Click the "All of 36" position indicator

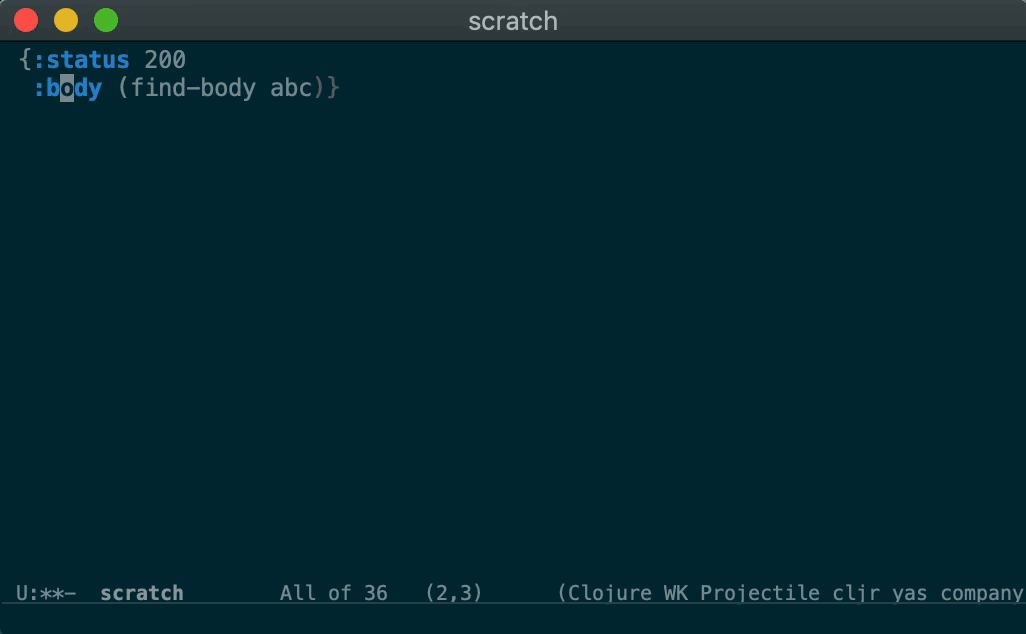click(x=333, y=593)
